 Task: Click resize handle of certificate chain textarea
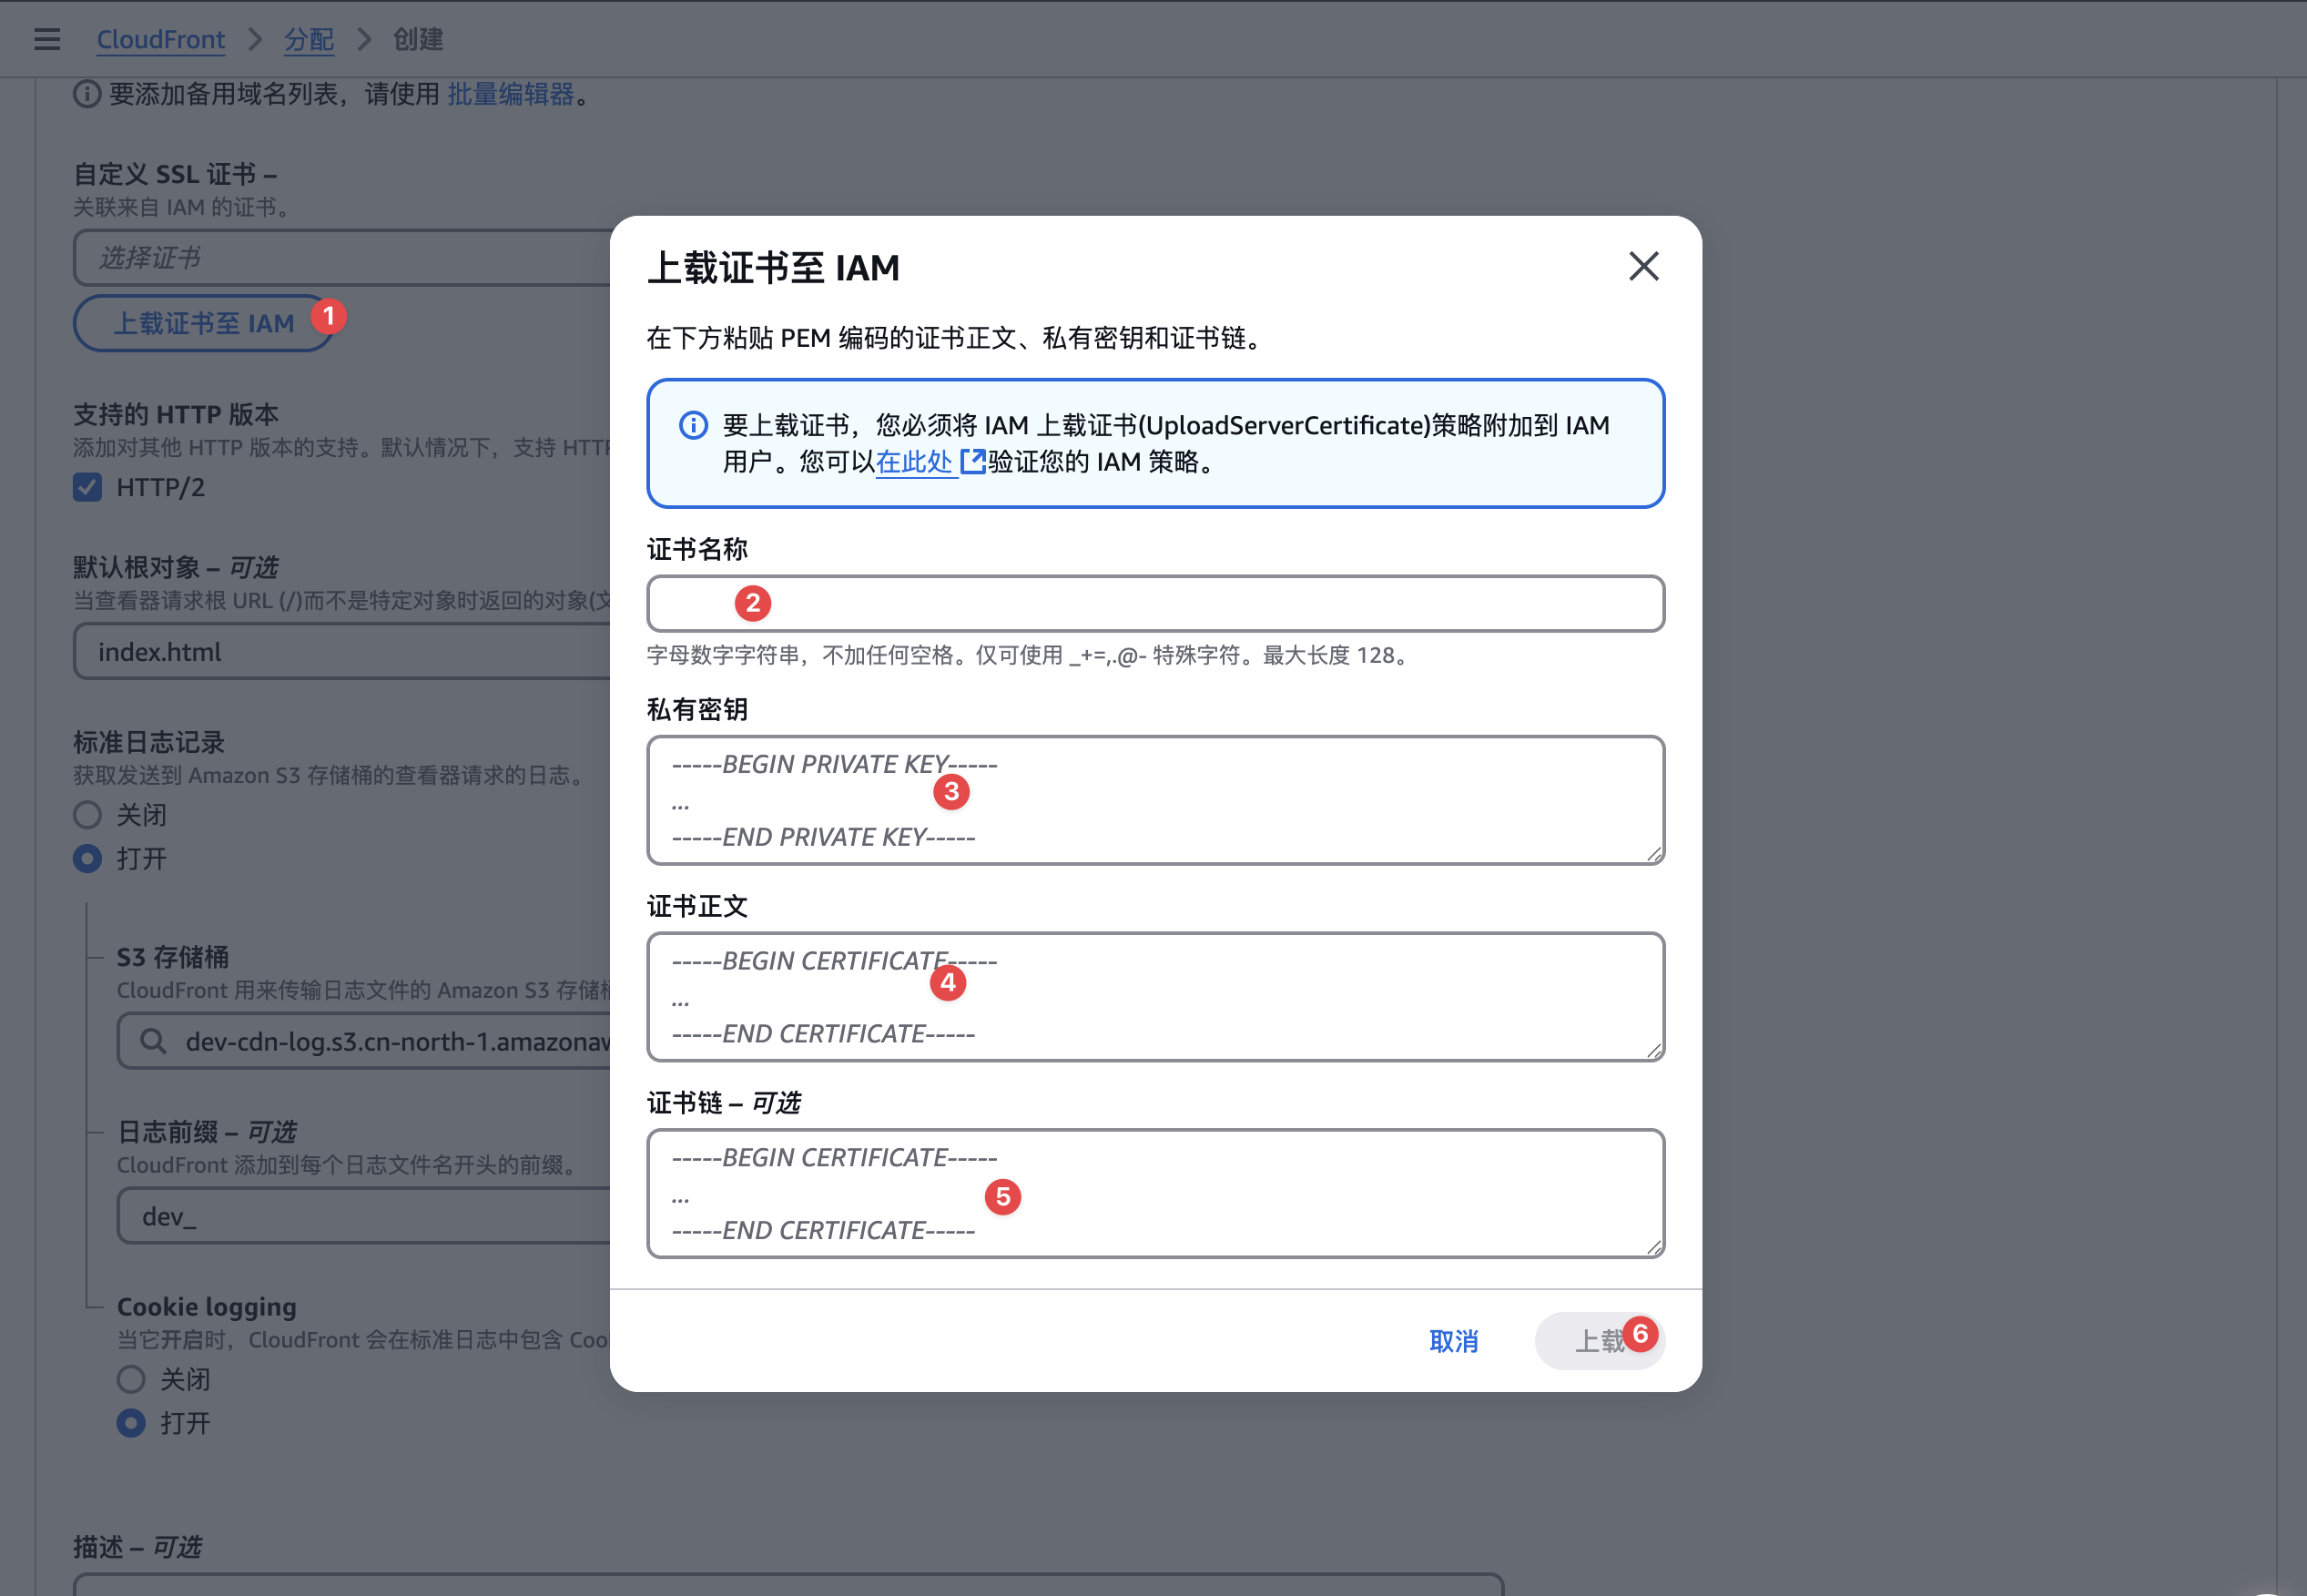click(x=1653, y=1246)
